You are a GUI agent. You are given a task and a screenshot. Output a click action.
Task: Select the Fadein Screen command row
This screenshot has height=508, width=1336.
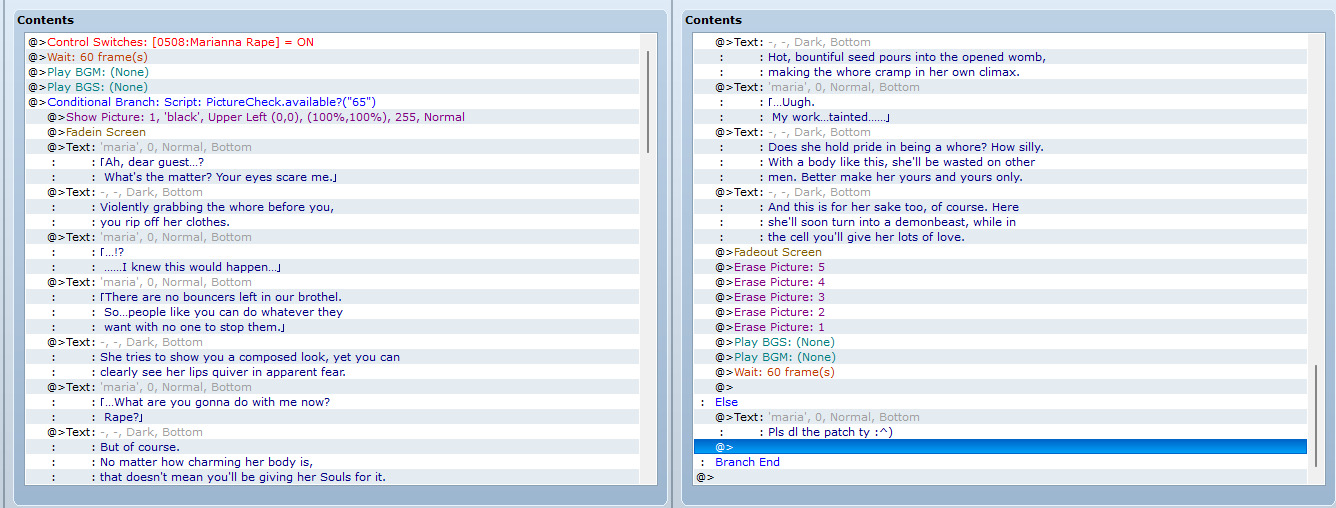tap(332, 132)
